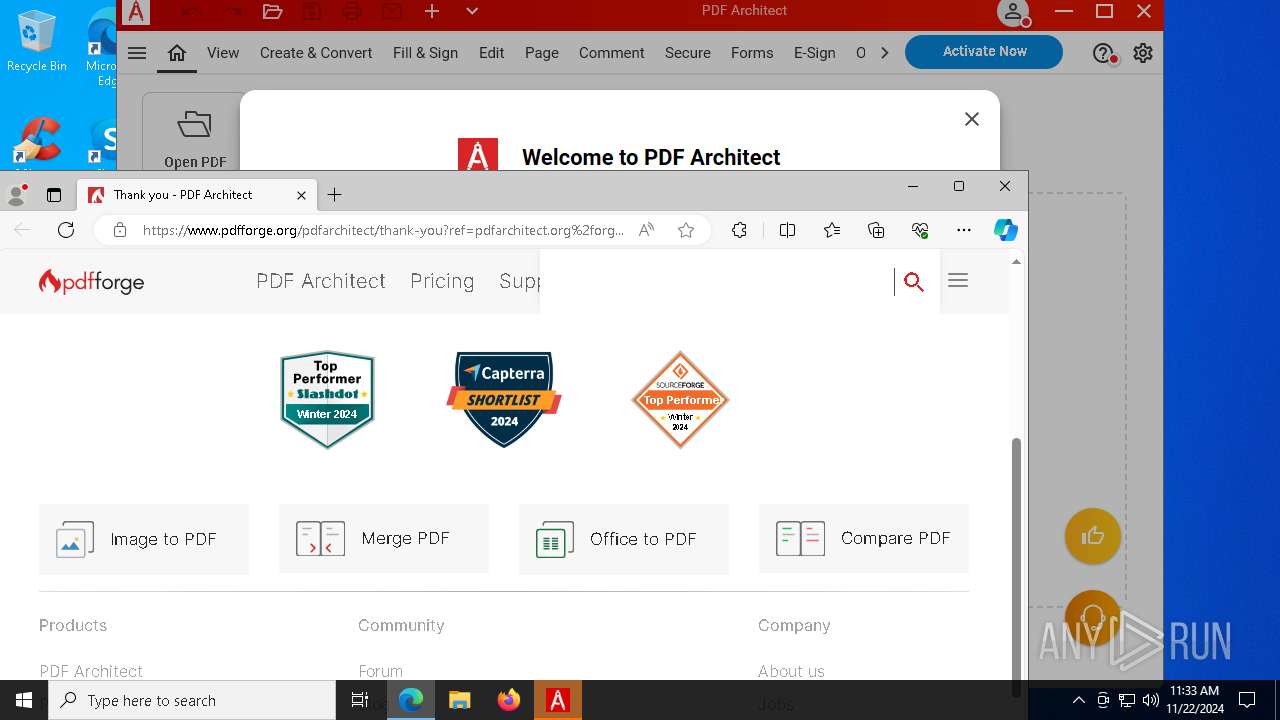The width and height of the screenshot is (1280, 720).
Task: Click the Image to PDF card
Action: click(x=144, y=539)
